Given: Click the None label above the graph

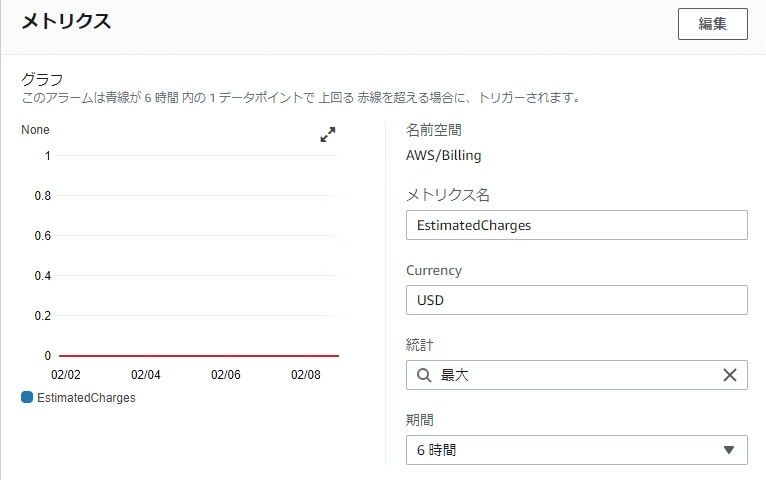Looking at the screenshot, I should click(x=35, y=130).
